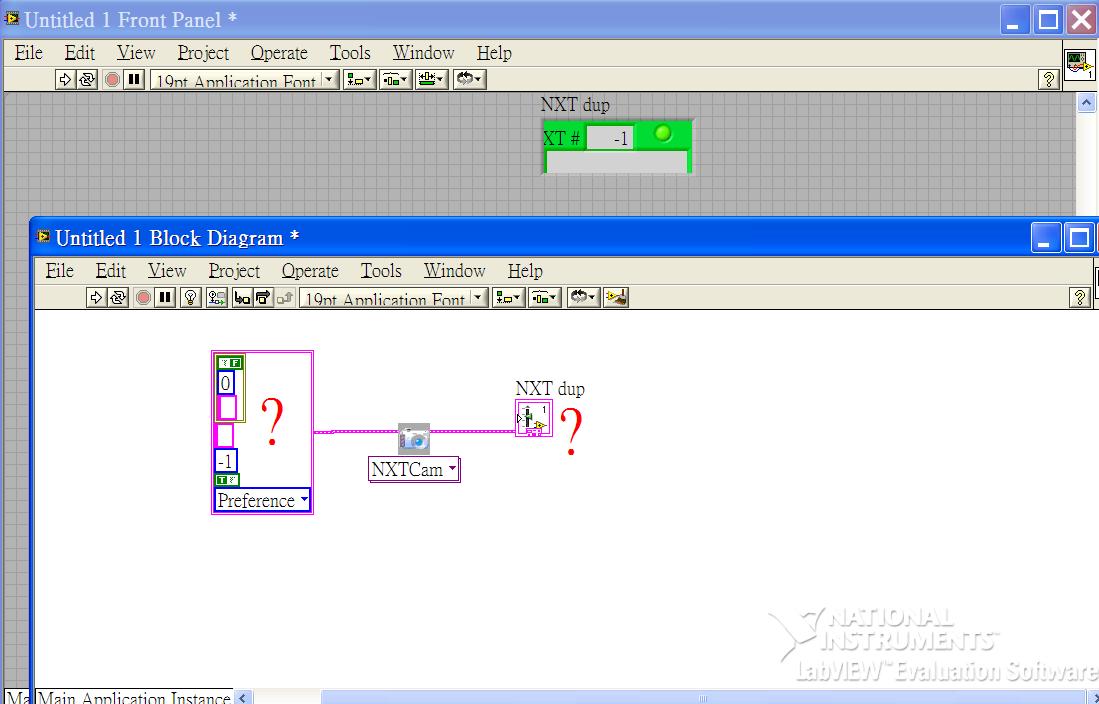This screenshot has width=1099, height=704.
Task: Click Run Continuously in Block Diagram toolbar
Action: (118, 297)
